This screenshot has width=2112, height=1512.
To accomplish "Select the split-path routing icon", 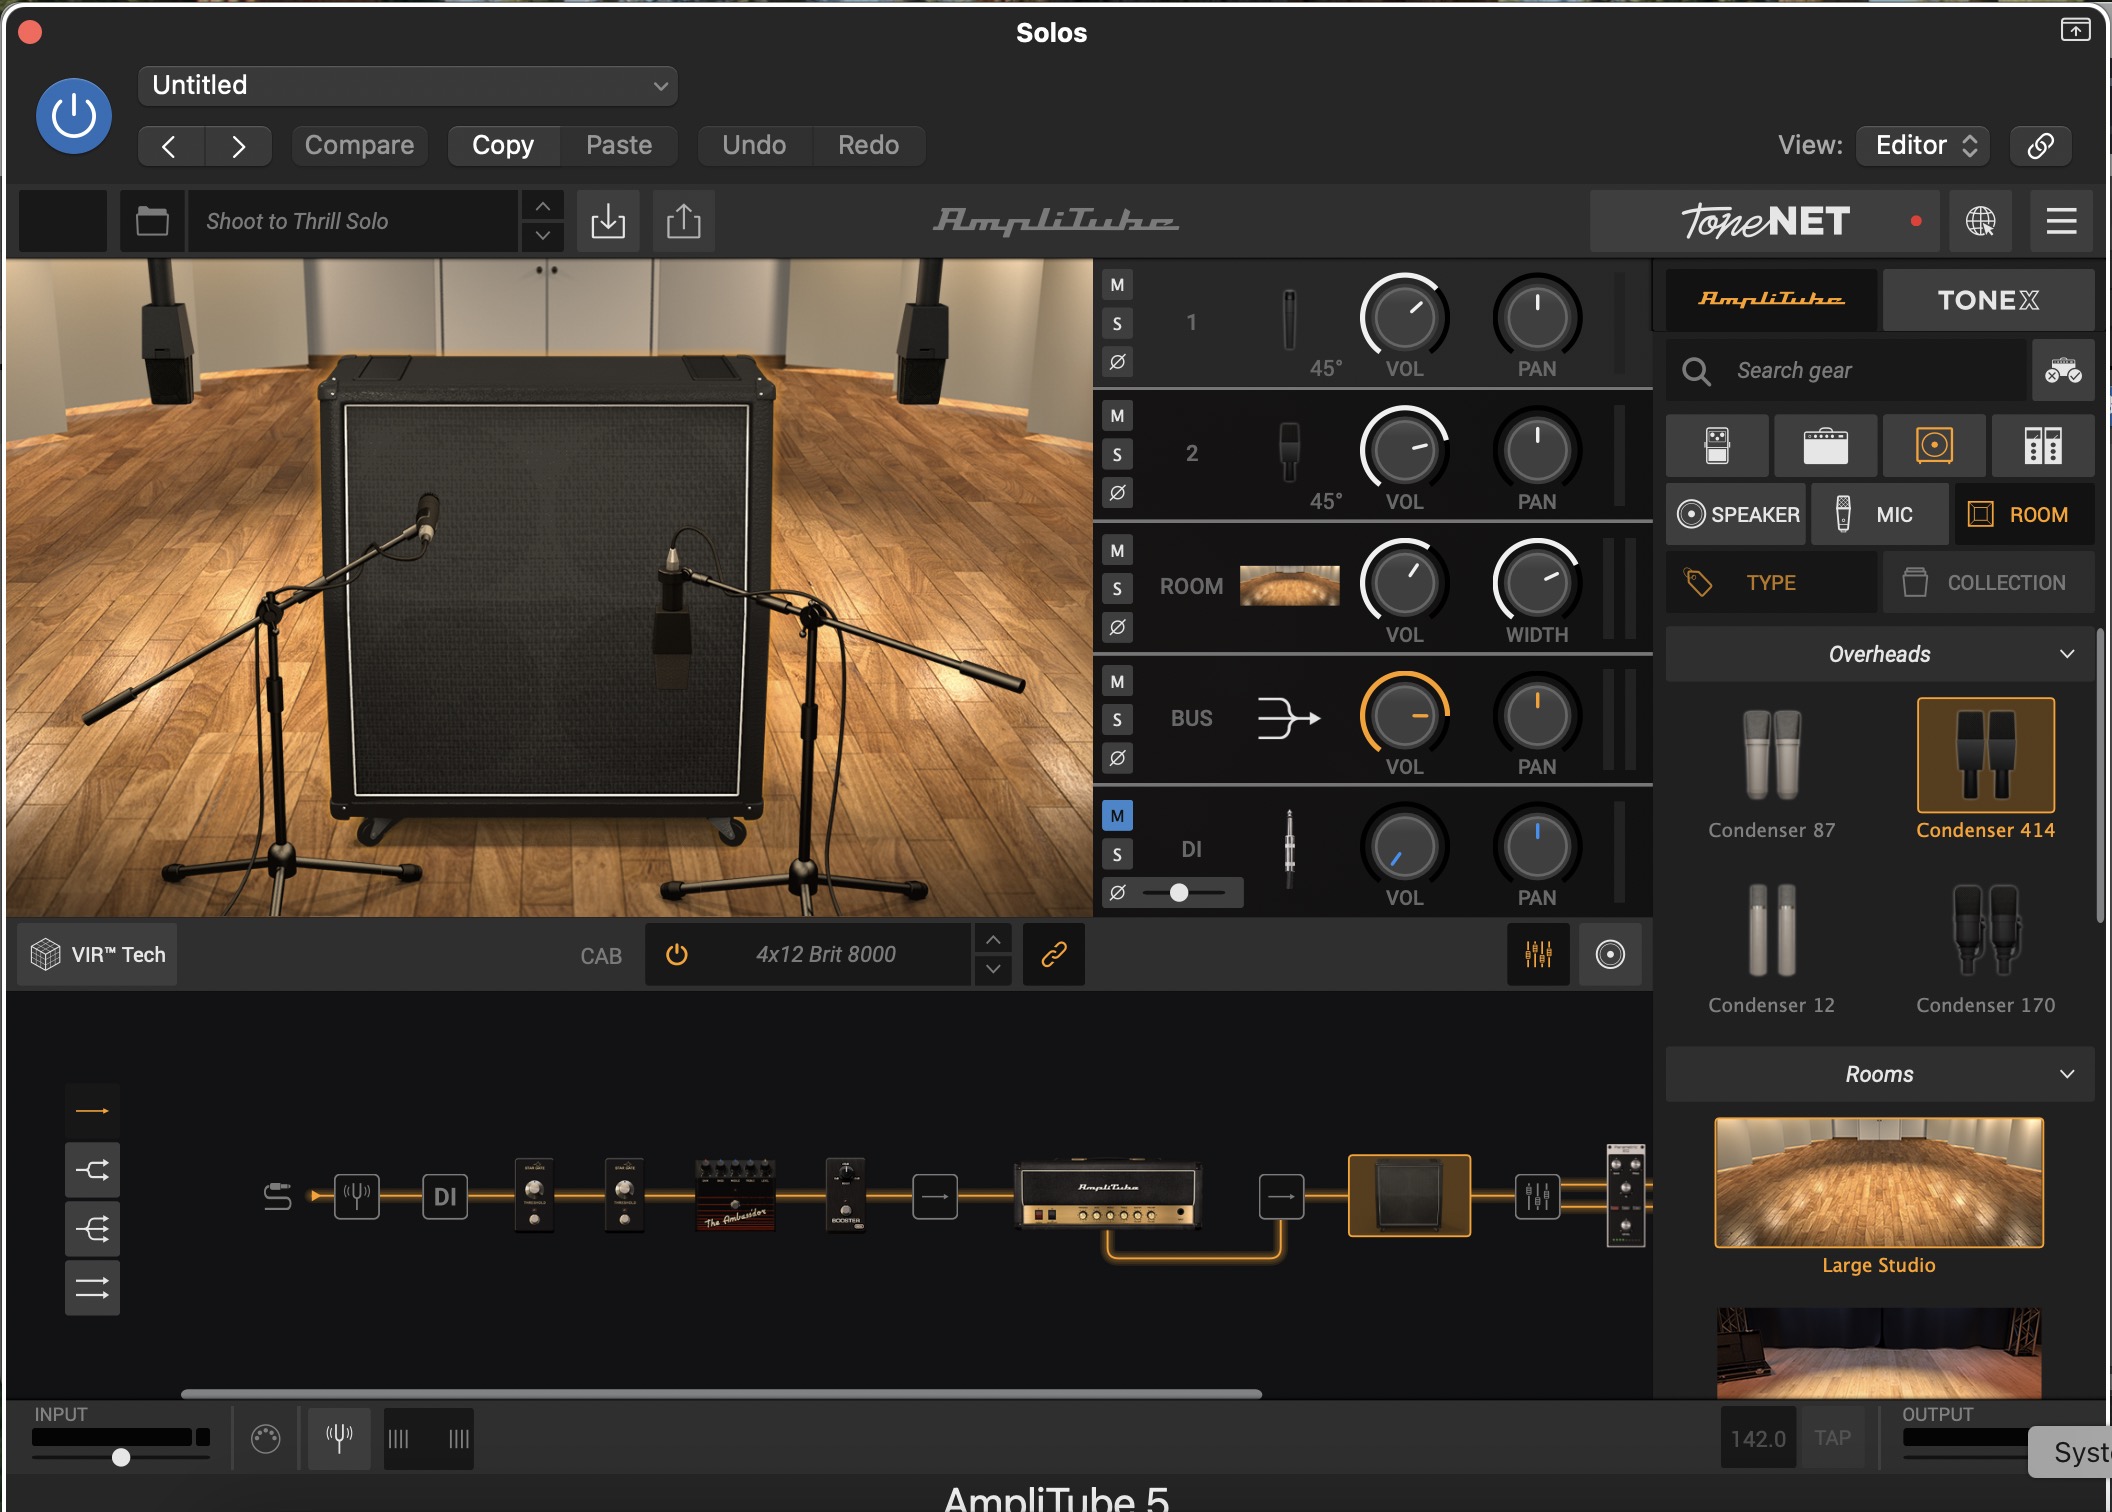I will [x=92, y=1170].
